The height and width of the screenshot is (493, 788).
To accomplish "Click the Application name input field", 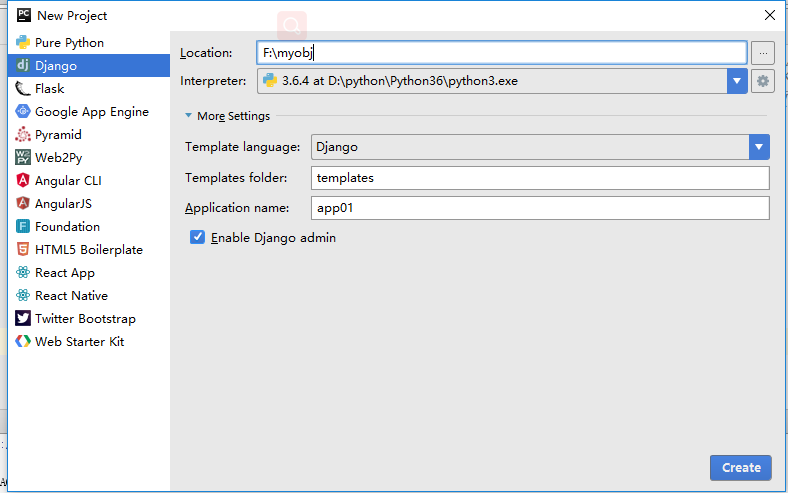I will click(x=540, y=208).
